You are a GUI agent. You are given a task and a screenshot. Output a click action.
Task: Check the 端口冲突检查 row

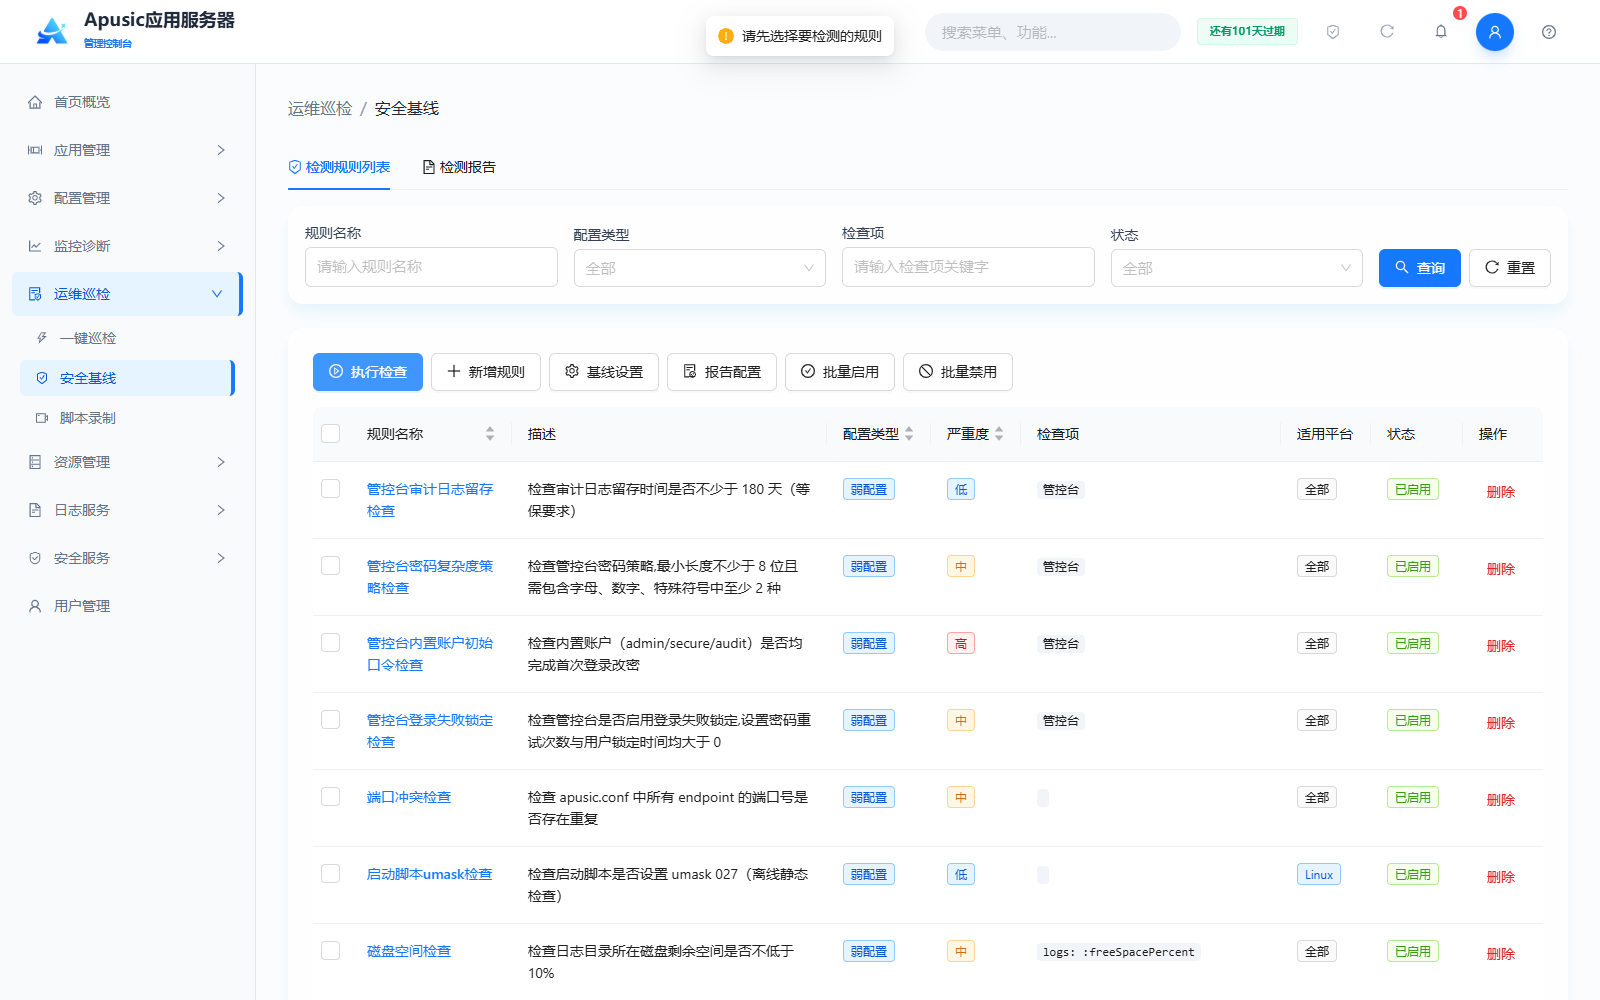click(331, 797)
